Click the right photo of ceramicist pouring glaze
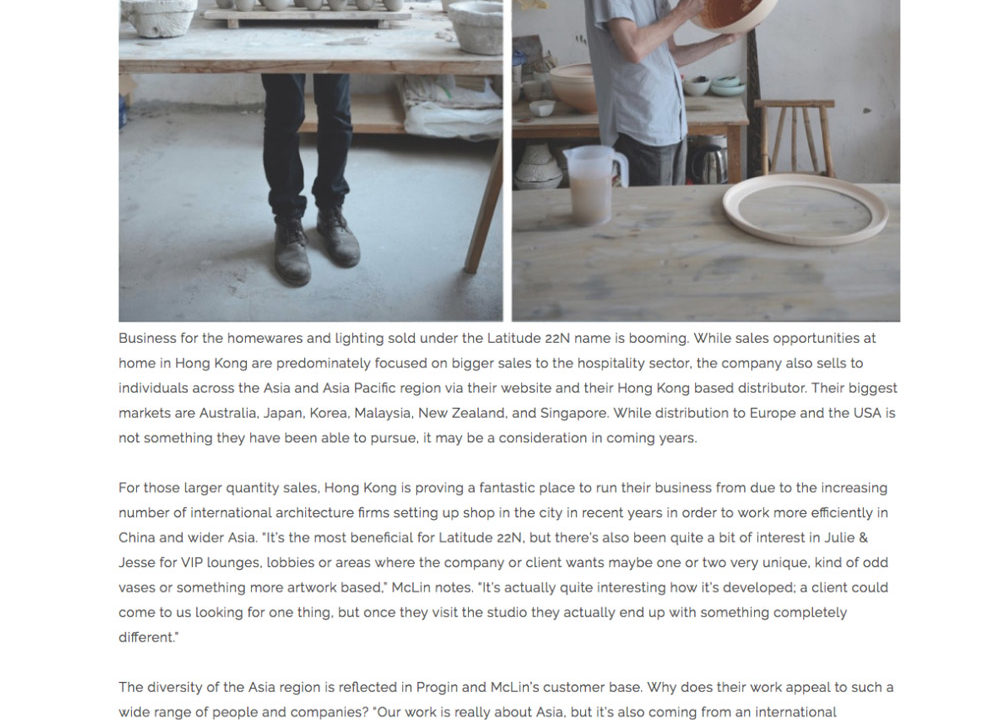 click(x=706, y=160)
